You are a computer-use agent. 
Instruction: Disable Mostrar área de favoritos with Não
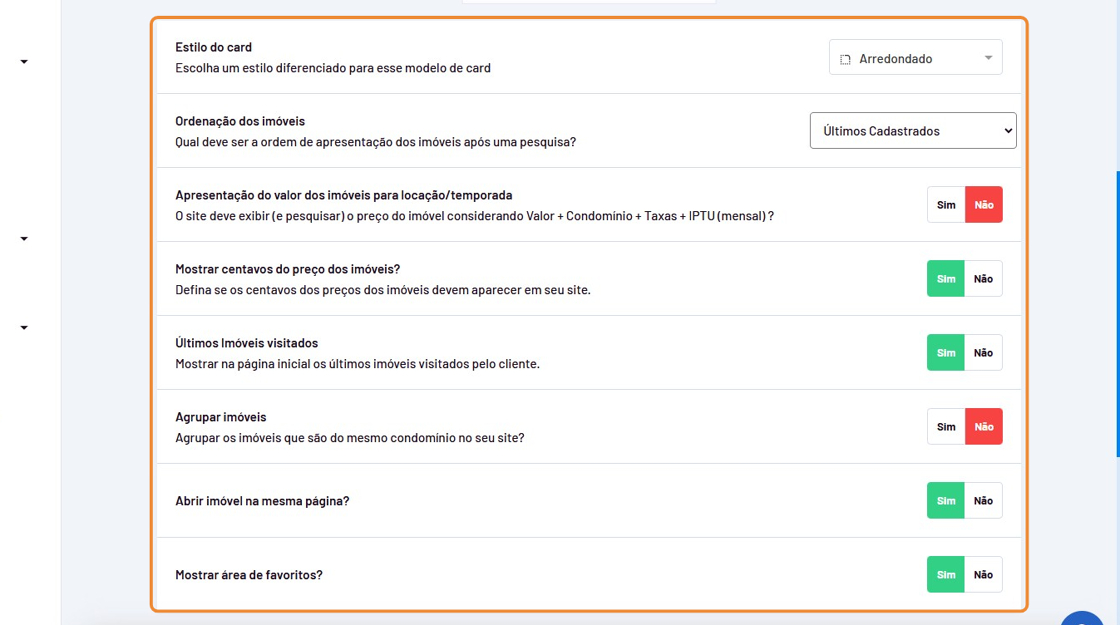pyautogui.click(x=984, y=575)
